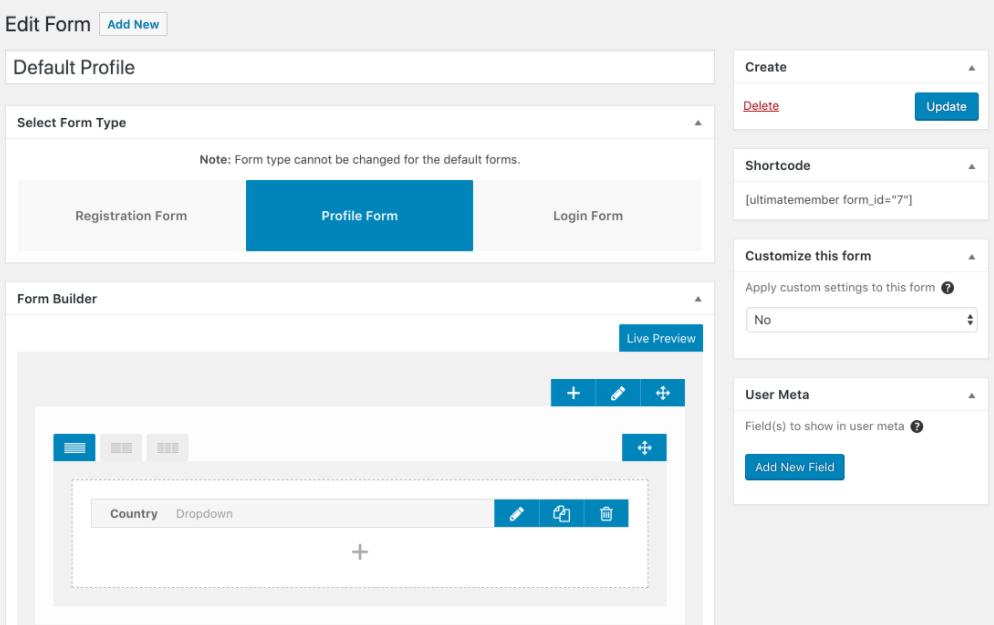Viewport: 994px width, 625px height.
Task: Collapse the Customize this form panel
Action: [x=972, y=257]
